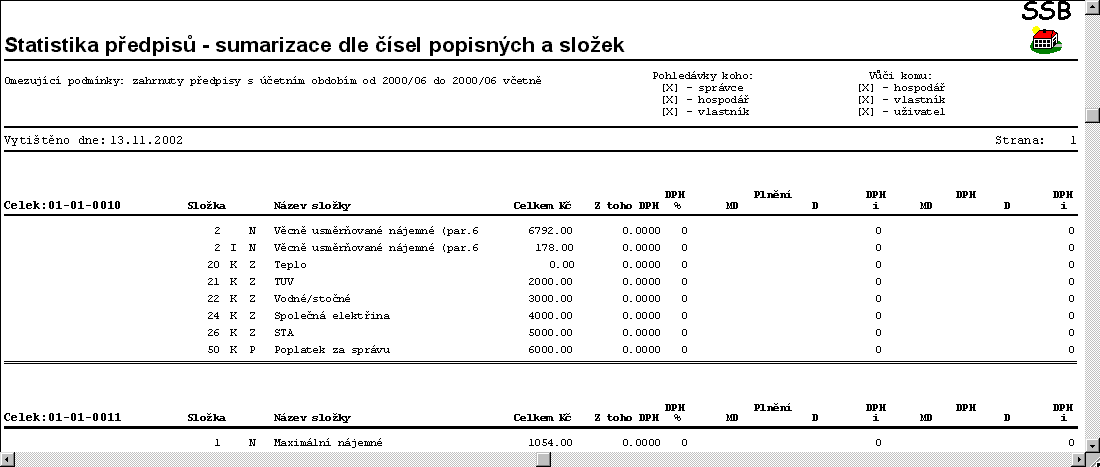Click the Teplo row name
Viewport: 1100px width, 467px height.
[290, 265]
